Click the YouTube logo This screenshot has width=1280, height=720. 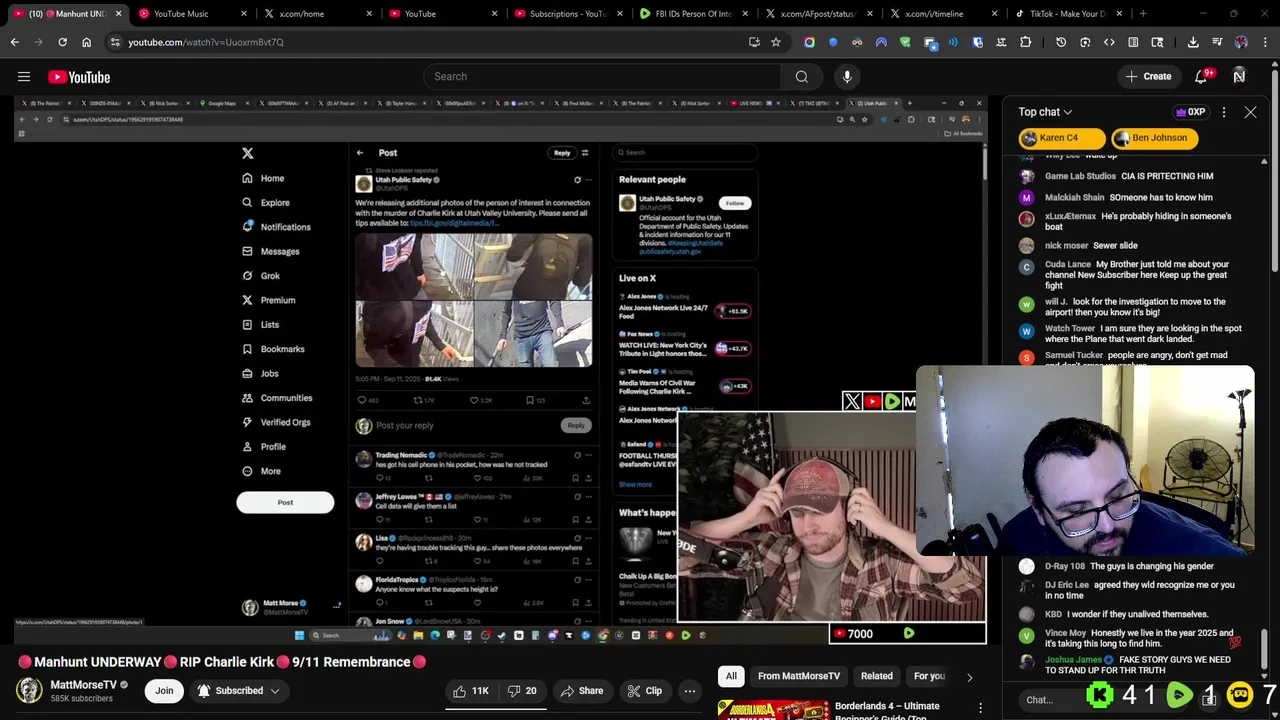pyautogui.click(x=79, y=77)
